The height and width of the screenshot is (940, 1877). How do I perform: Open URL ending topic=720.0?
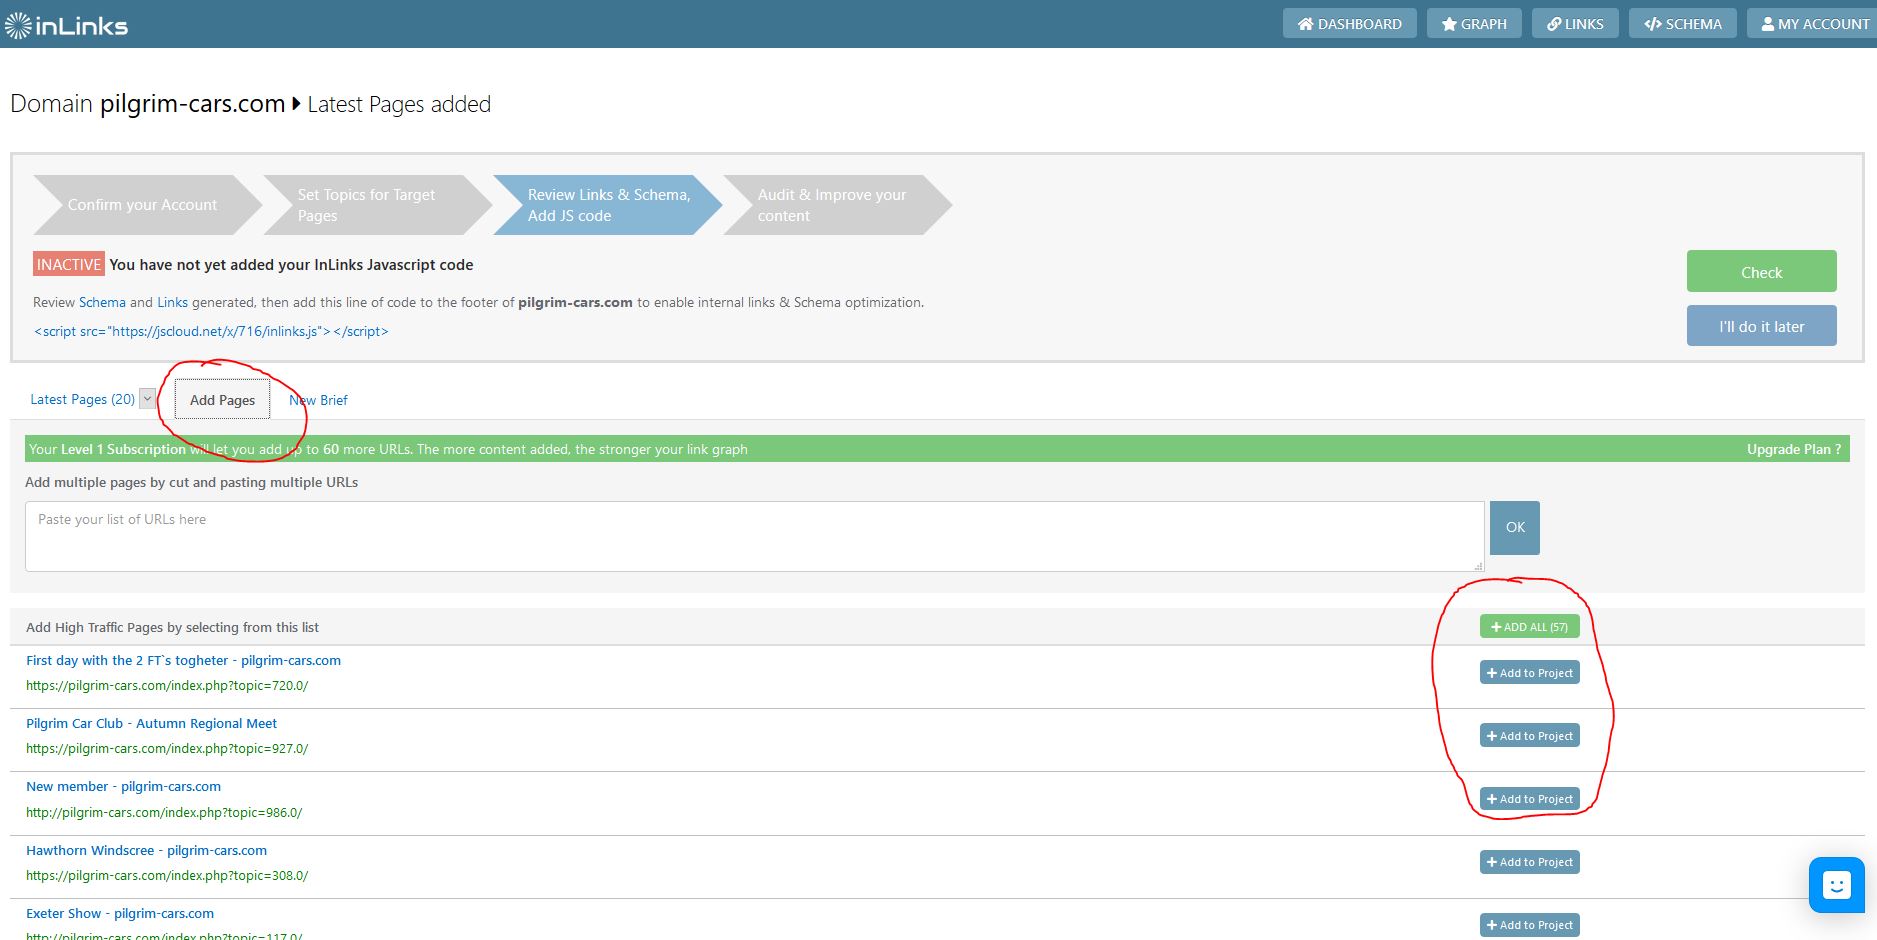[167, 686]
